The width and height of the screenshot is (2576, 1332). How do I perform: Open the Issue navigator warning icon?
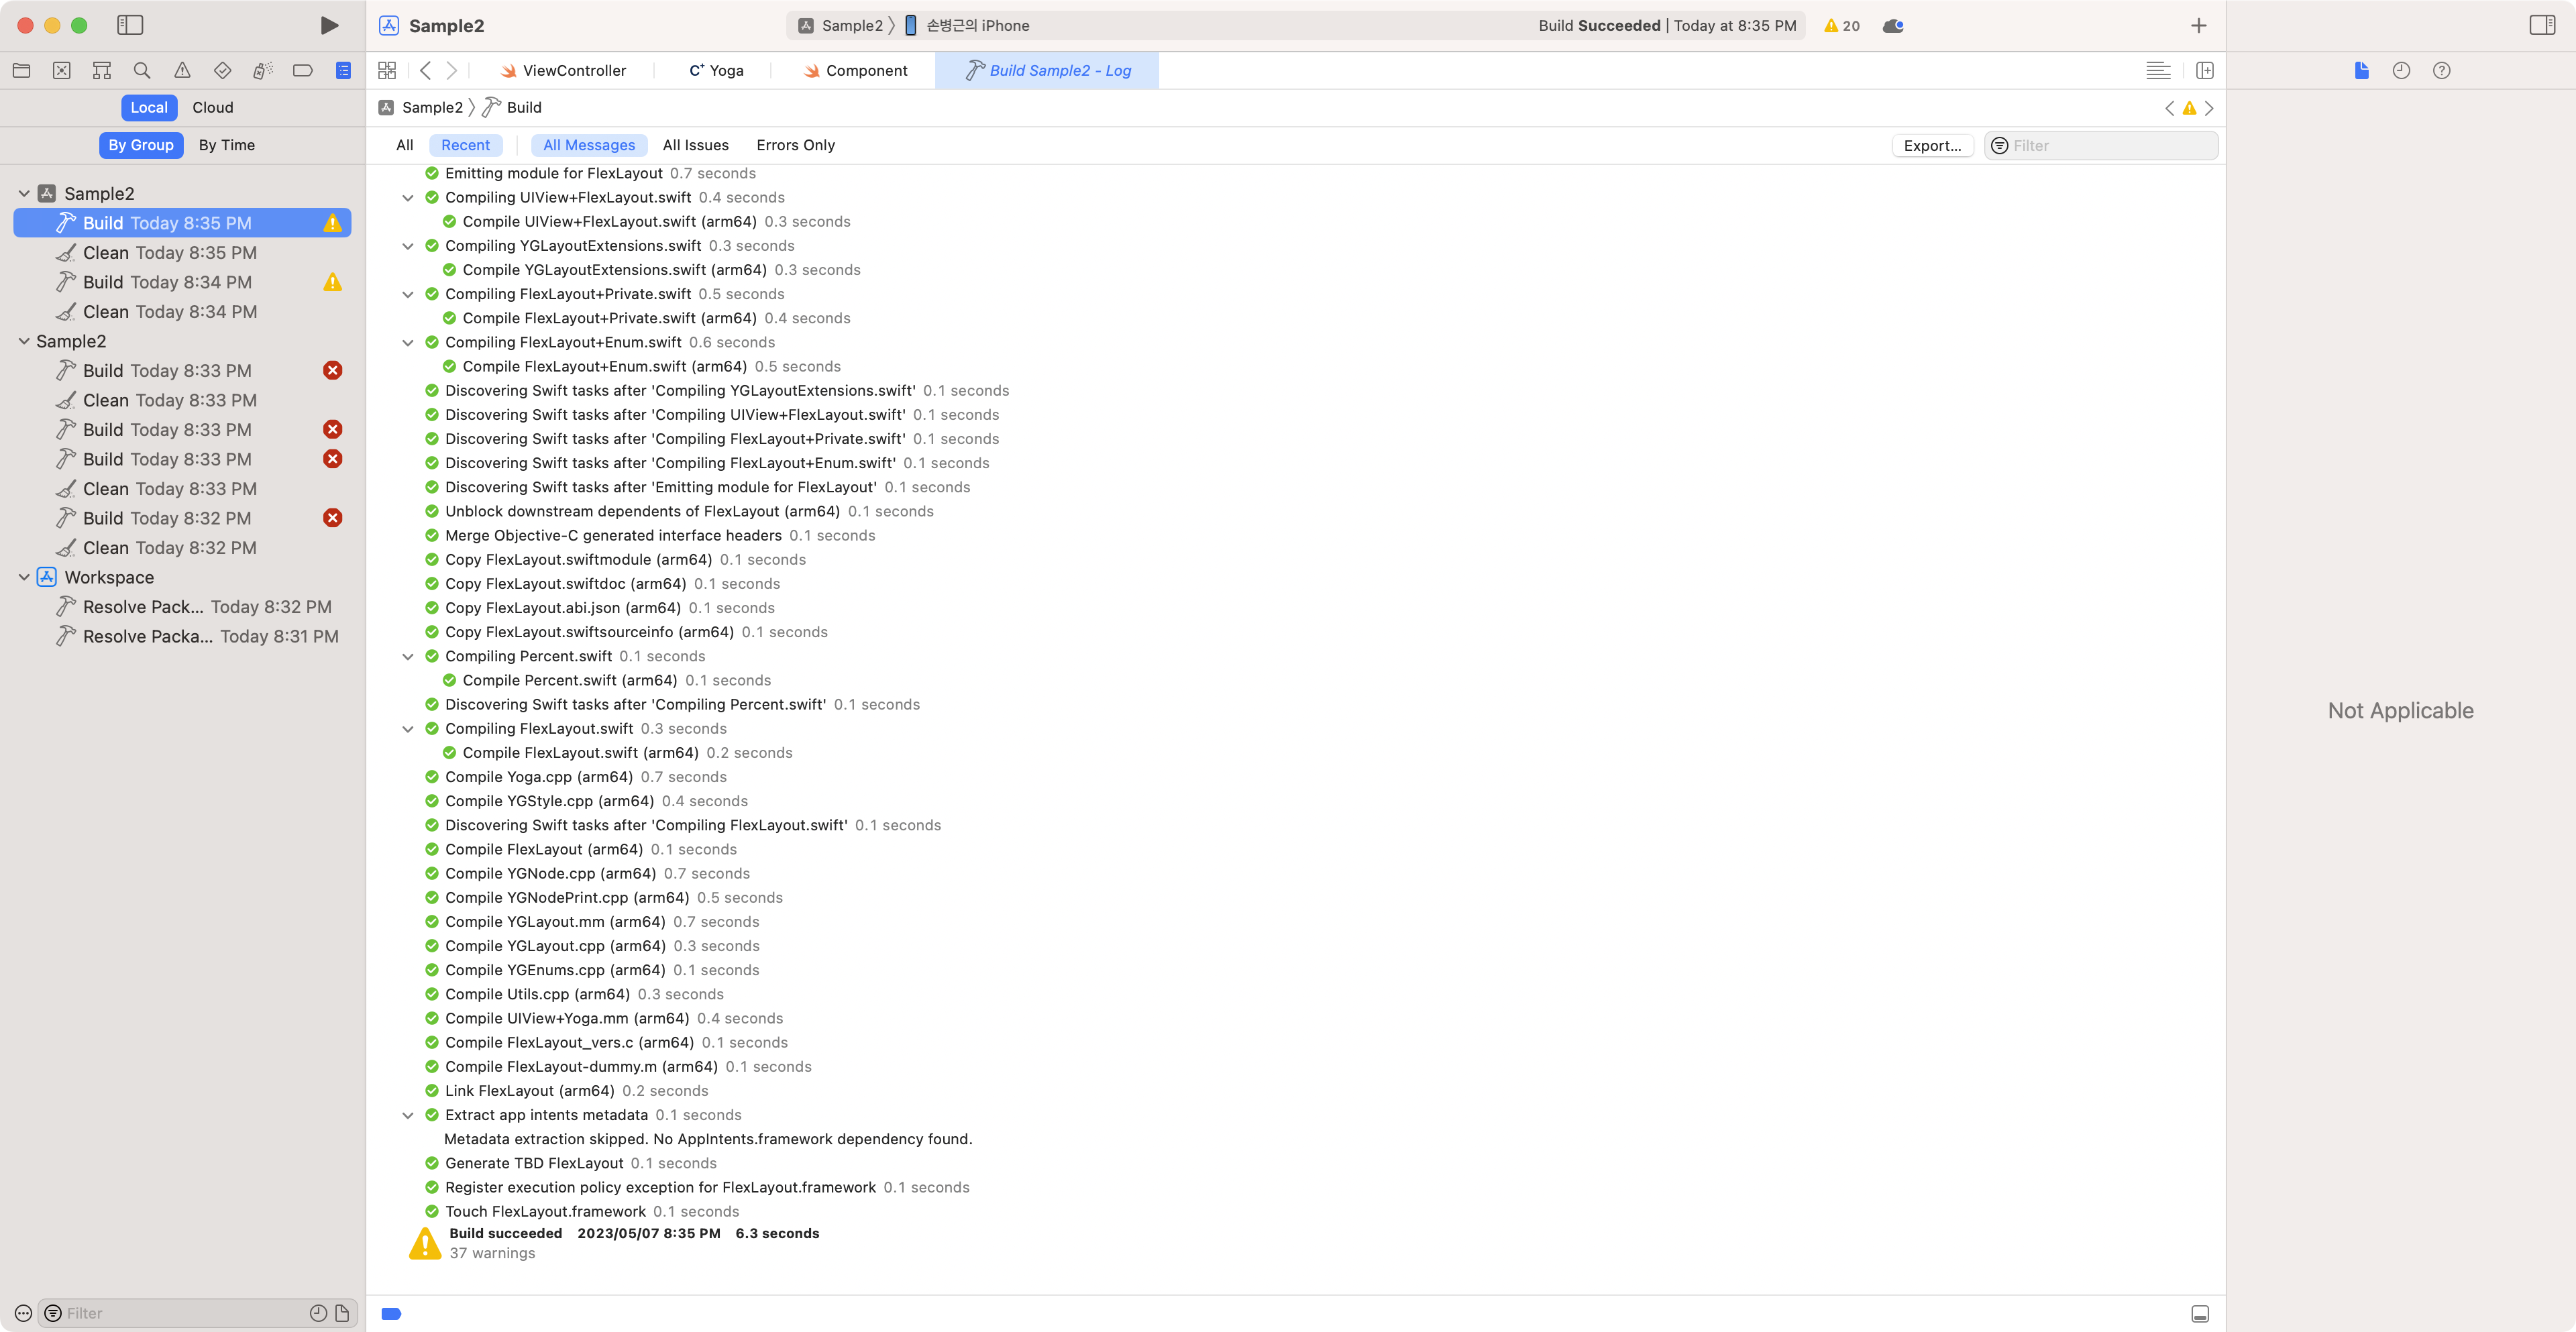click(x=182, y=70)
